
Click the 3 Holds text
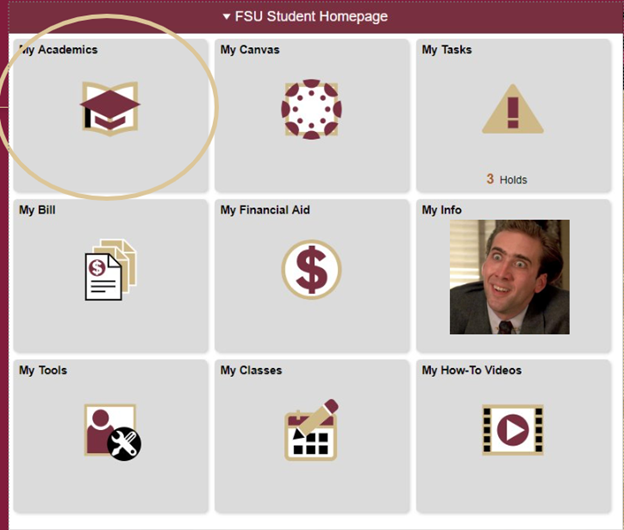(507, 179)
